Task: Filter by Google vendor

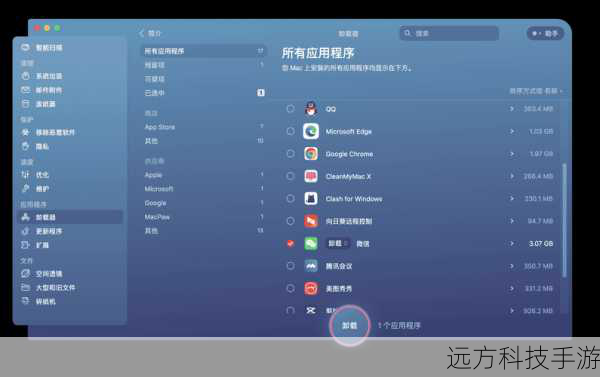Action: (204, 203)
